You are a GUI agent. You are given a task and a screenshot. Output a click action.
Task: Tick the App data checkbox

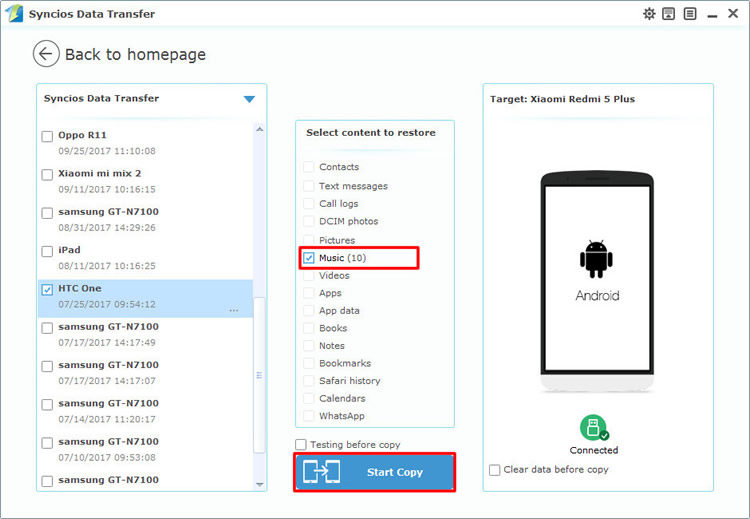click(x=309, y=311)
